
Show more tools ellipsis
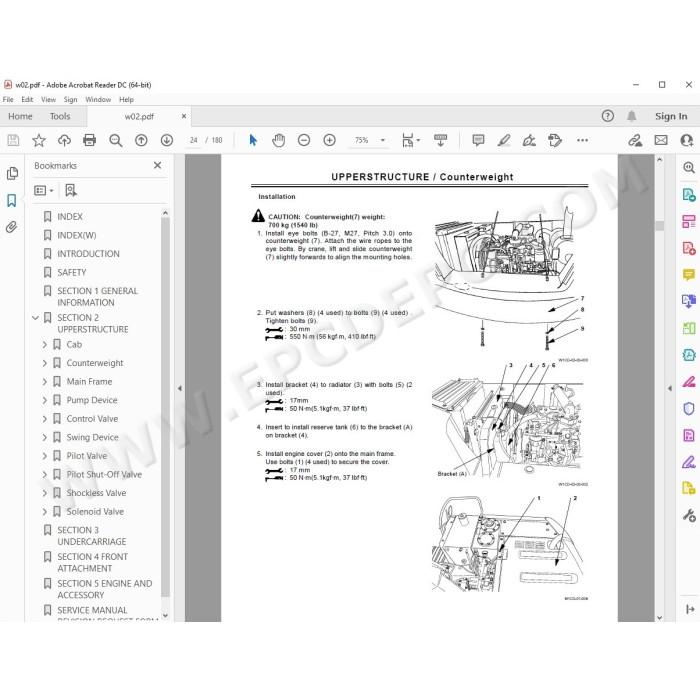point(582,140)
